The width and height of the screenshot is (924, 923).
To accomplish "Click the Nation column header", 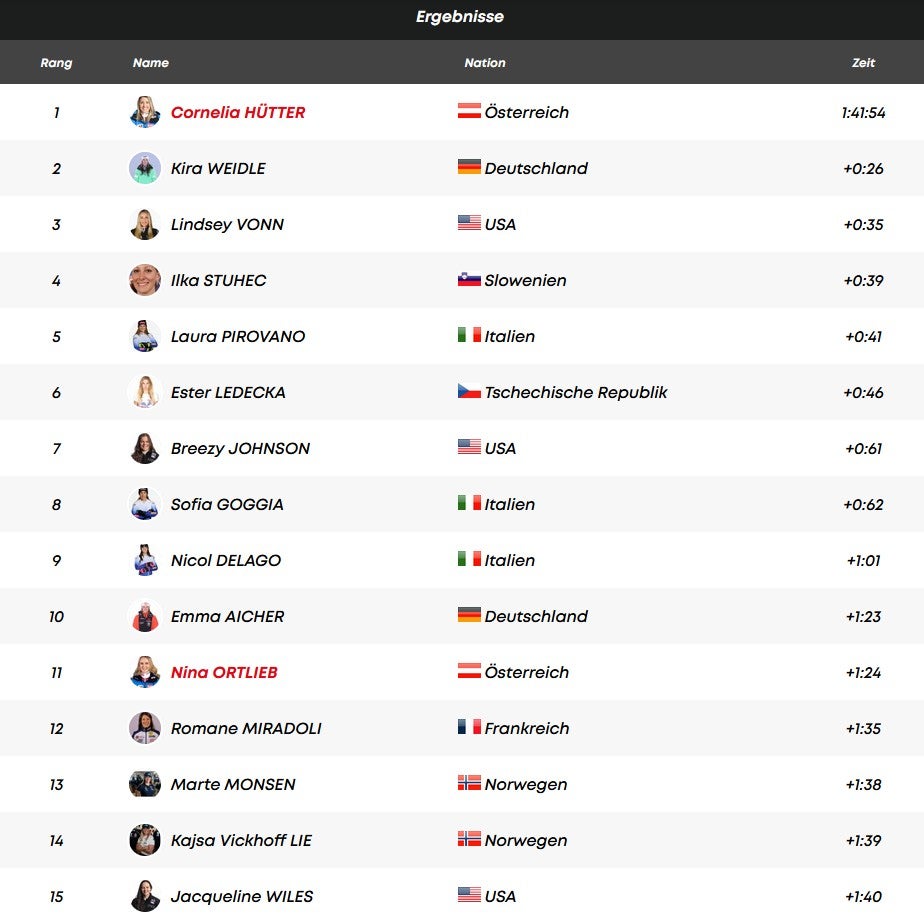I will tap(485, 62).
